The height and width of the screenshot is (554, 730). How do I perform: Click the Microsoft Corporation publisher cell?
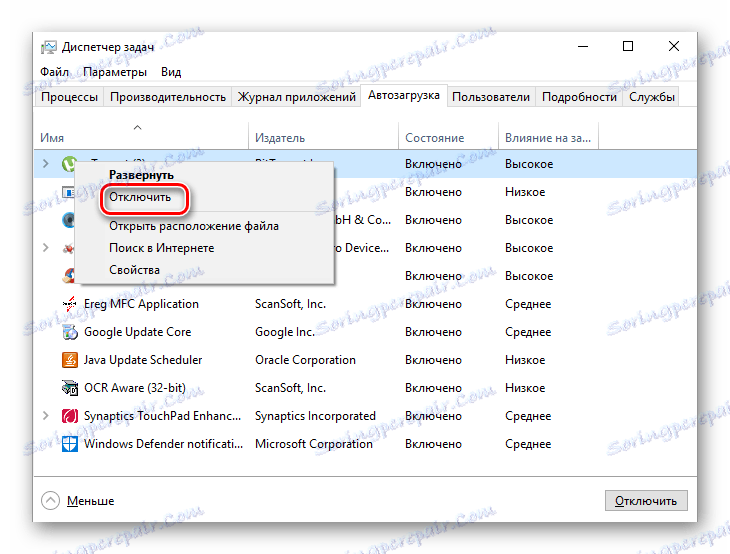314,444
